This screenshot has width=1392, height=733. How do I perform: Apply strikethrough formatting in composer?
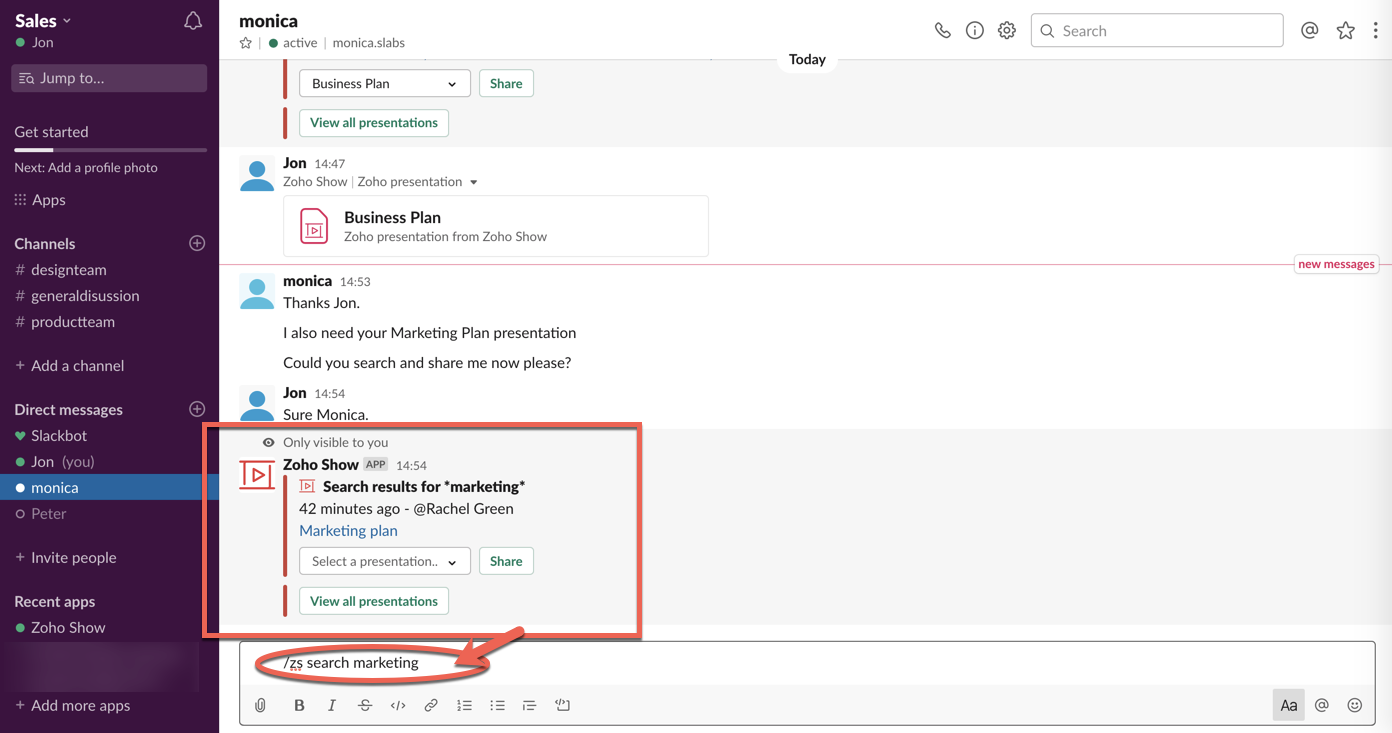point(365,705)
